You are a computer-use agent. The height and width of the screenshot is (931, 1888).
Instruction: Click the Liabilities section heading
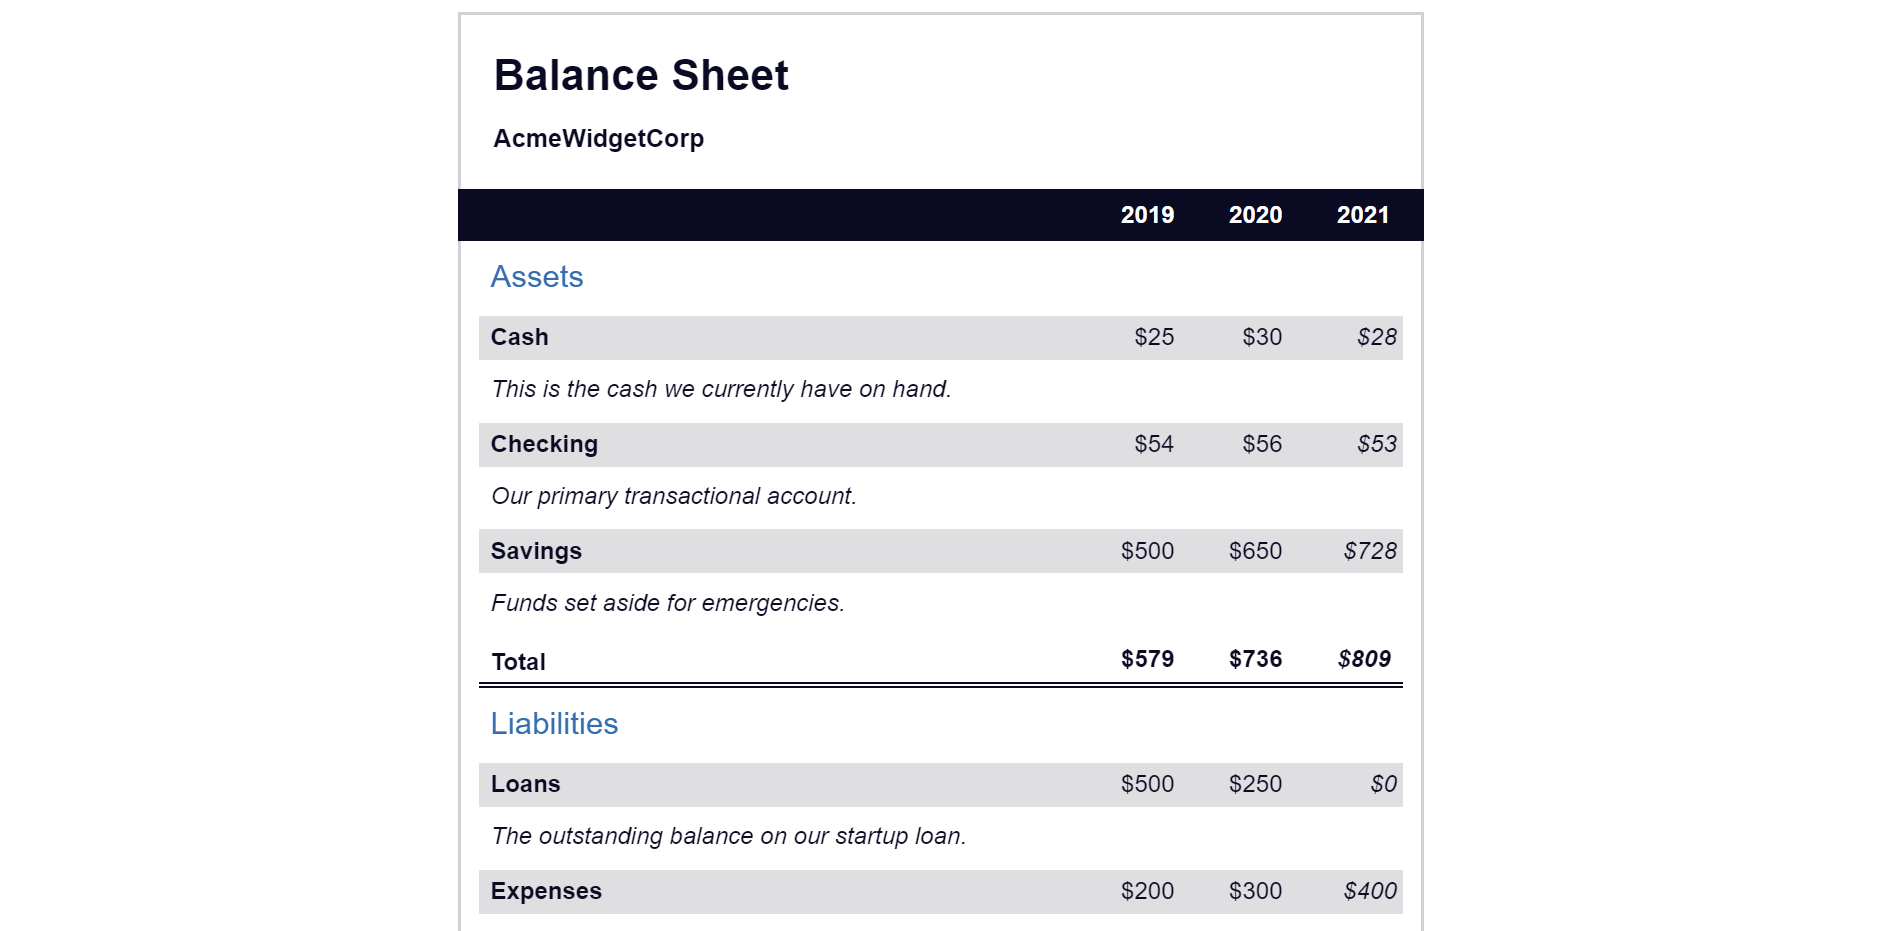click(554, 724)
